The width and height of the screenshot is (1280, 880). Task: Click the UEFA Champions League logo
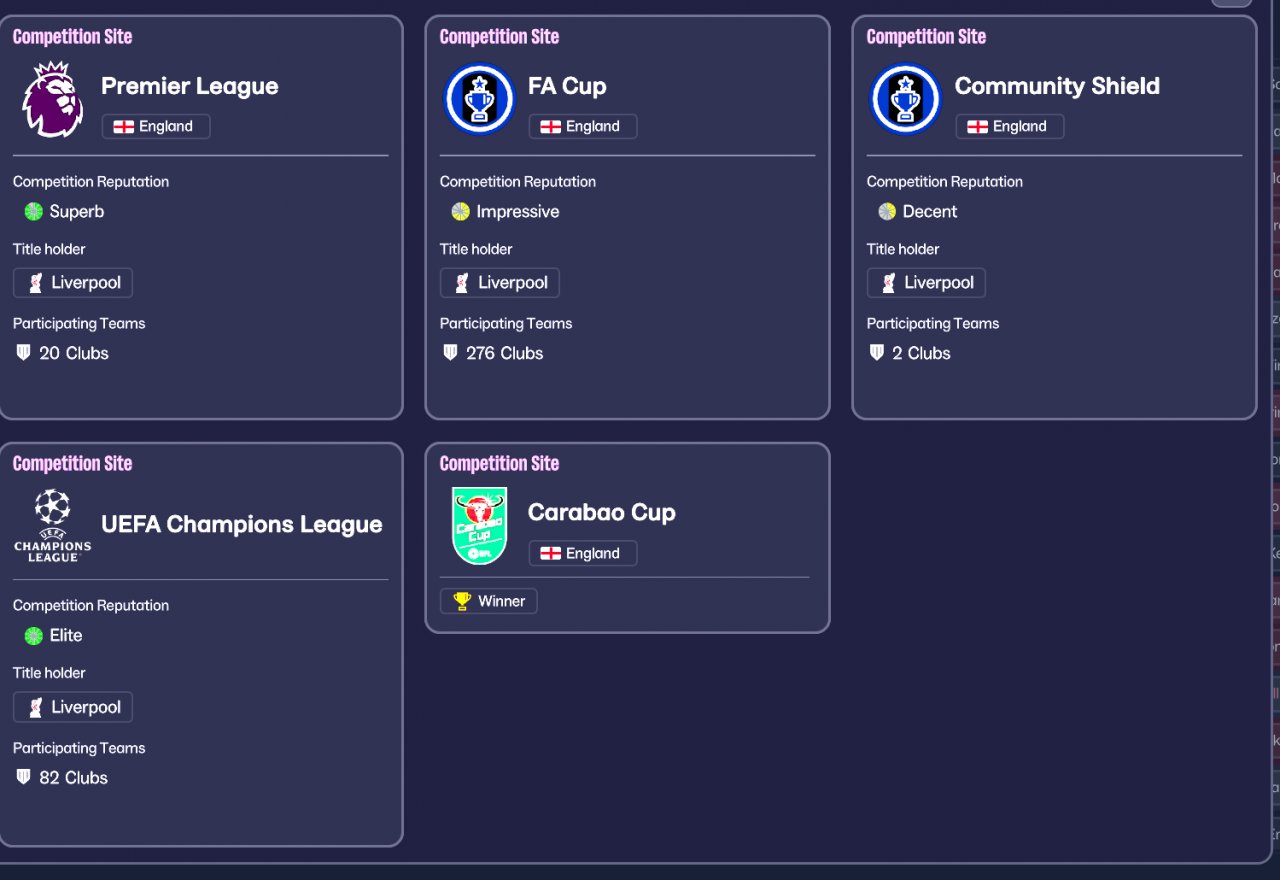[52, 525]
